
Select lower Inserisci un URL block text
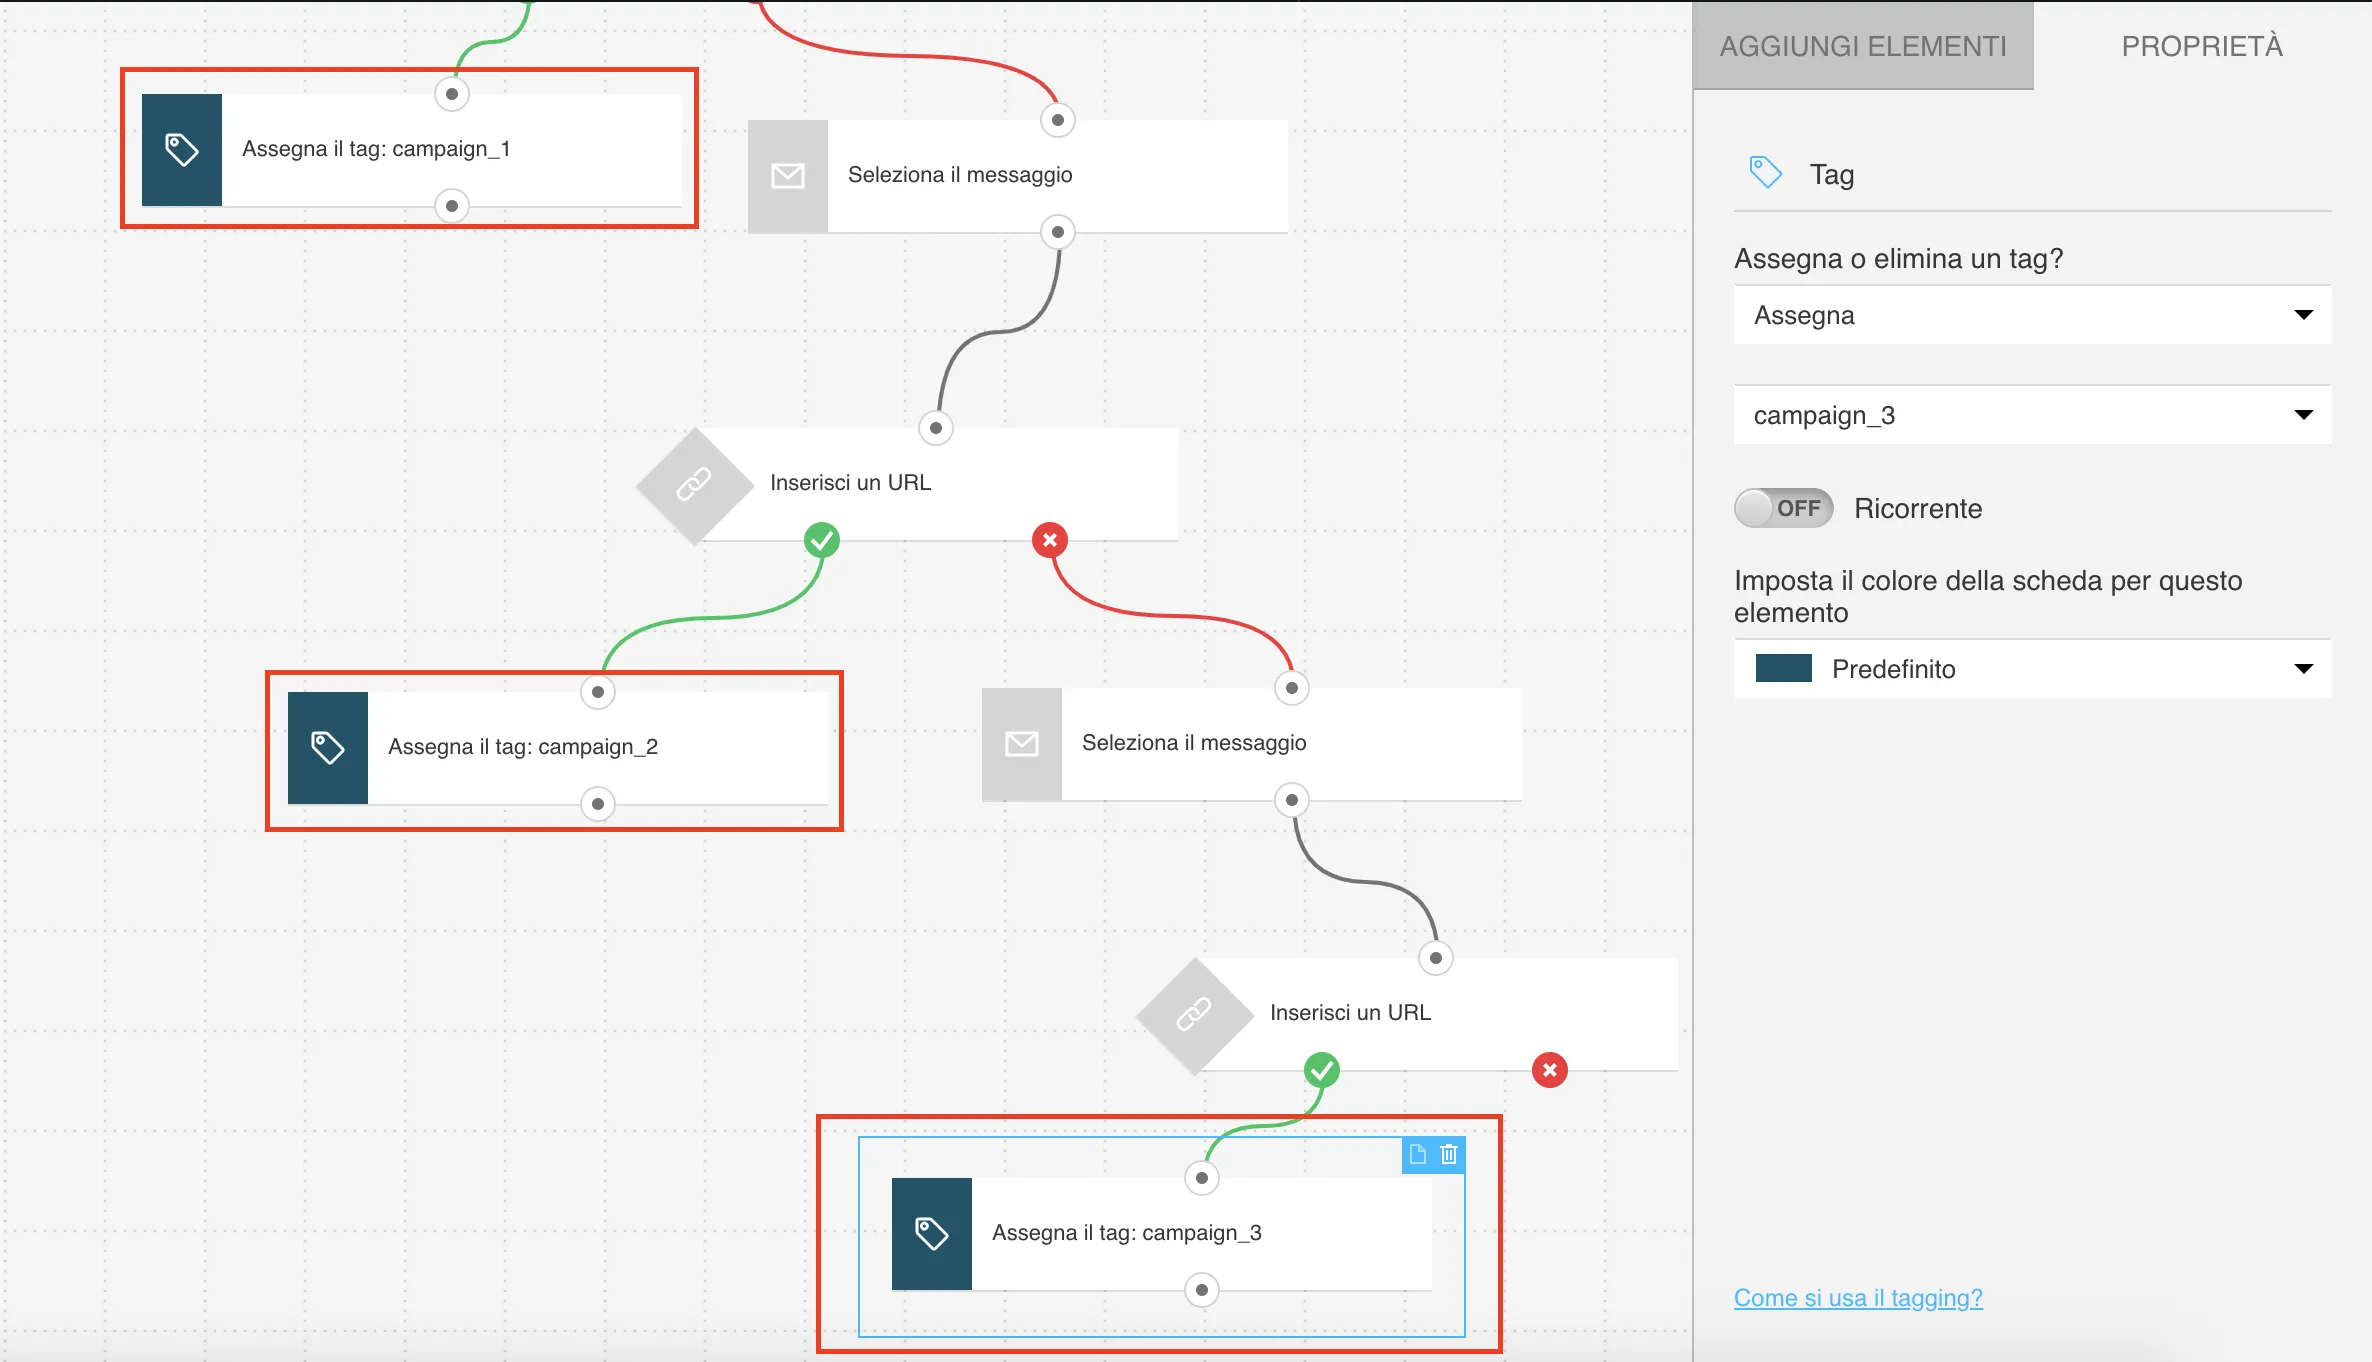click(x=1350, y=1013)
